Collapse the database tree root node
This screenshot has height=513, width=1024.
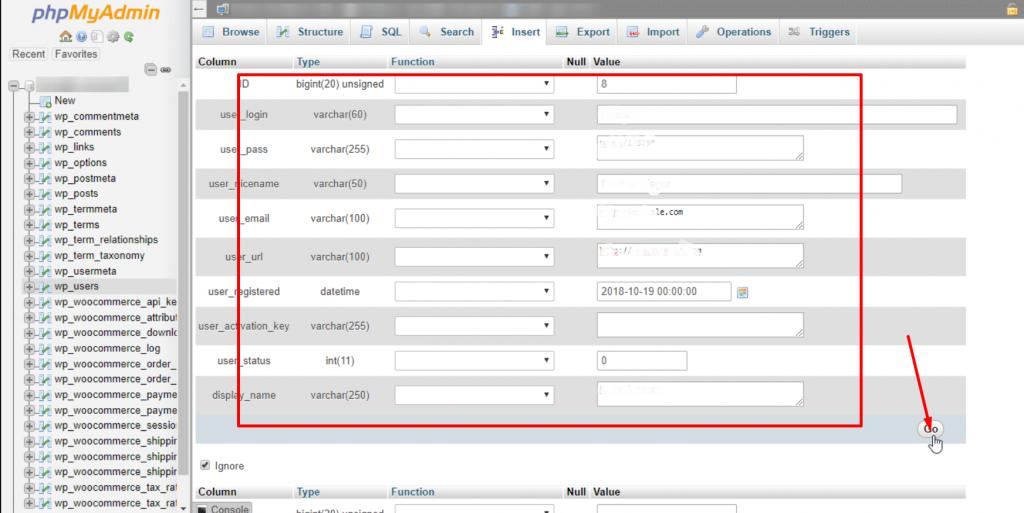point(15,86)
